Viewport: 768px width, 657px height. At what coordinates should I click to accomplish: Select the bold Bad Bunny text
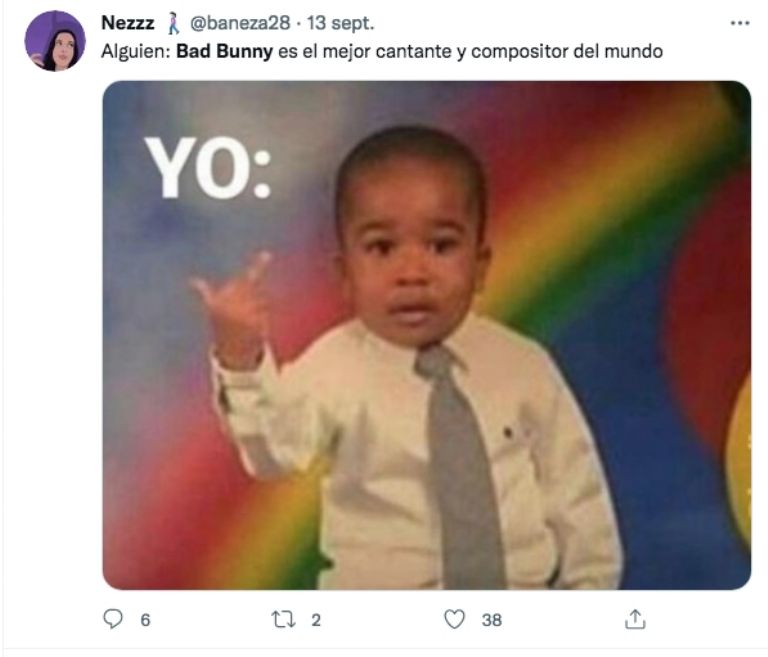[224, 51]
